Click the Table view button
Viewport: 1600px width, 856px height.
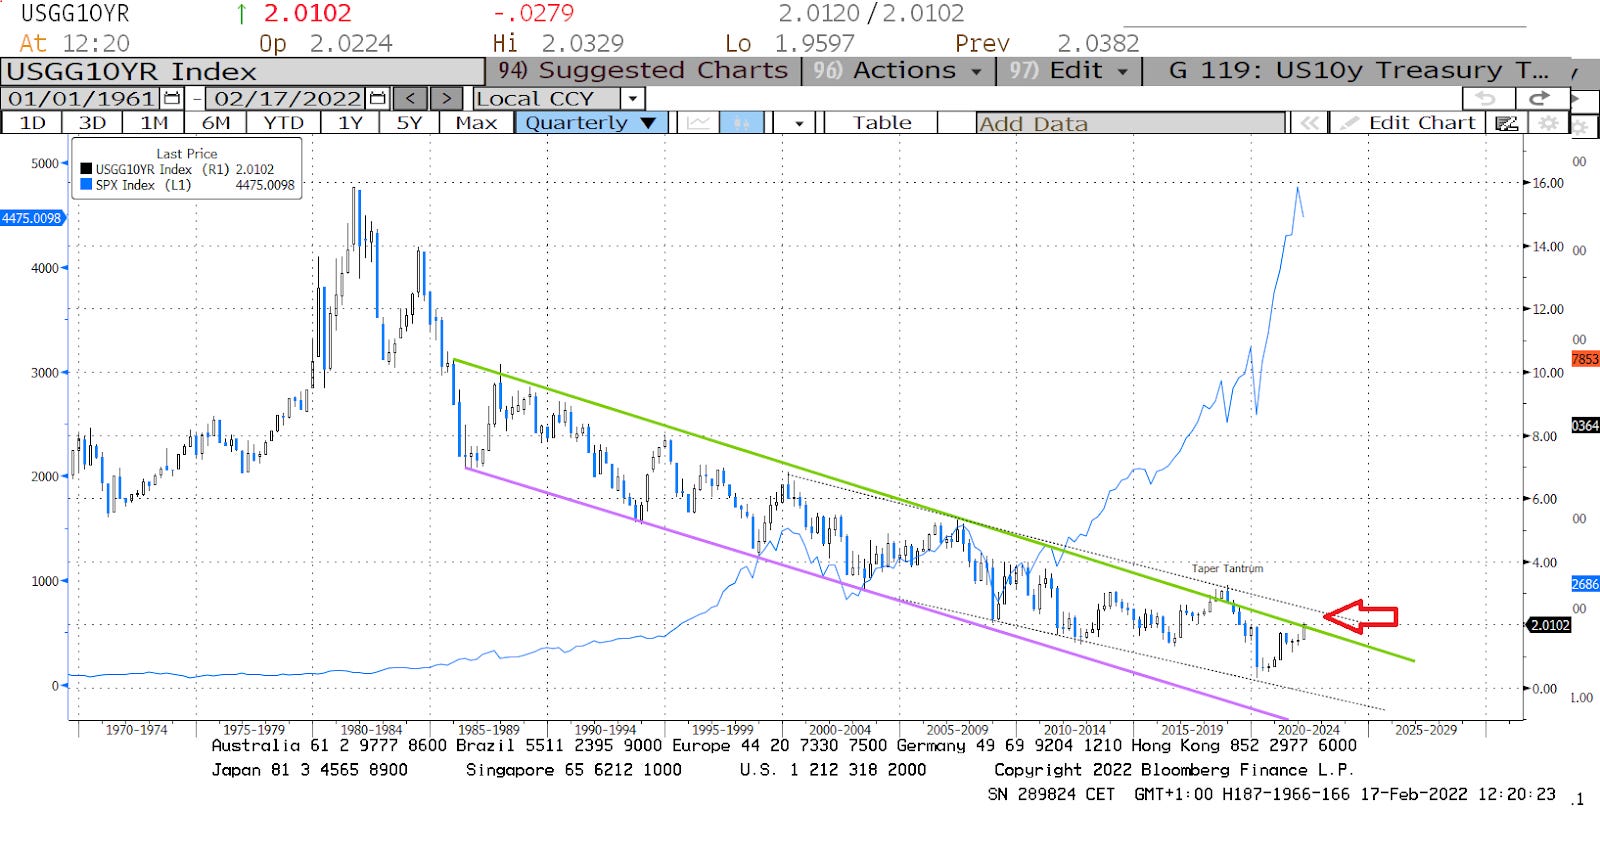click(882, 122)
